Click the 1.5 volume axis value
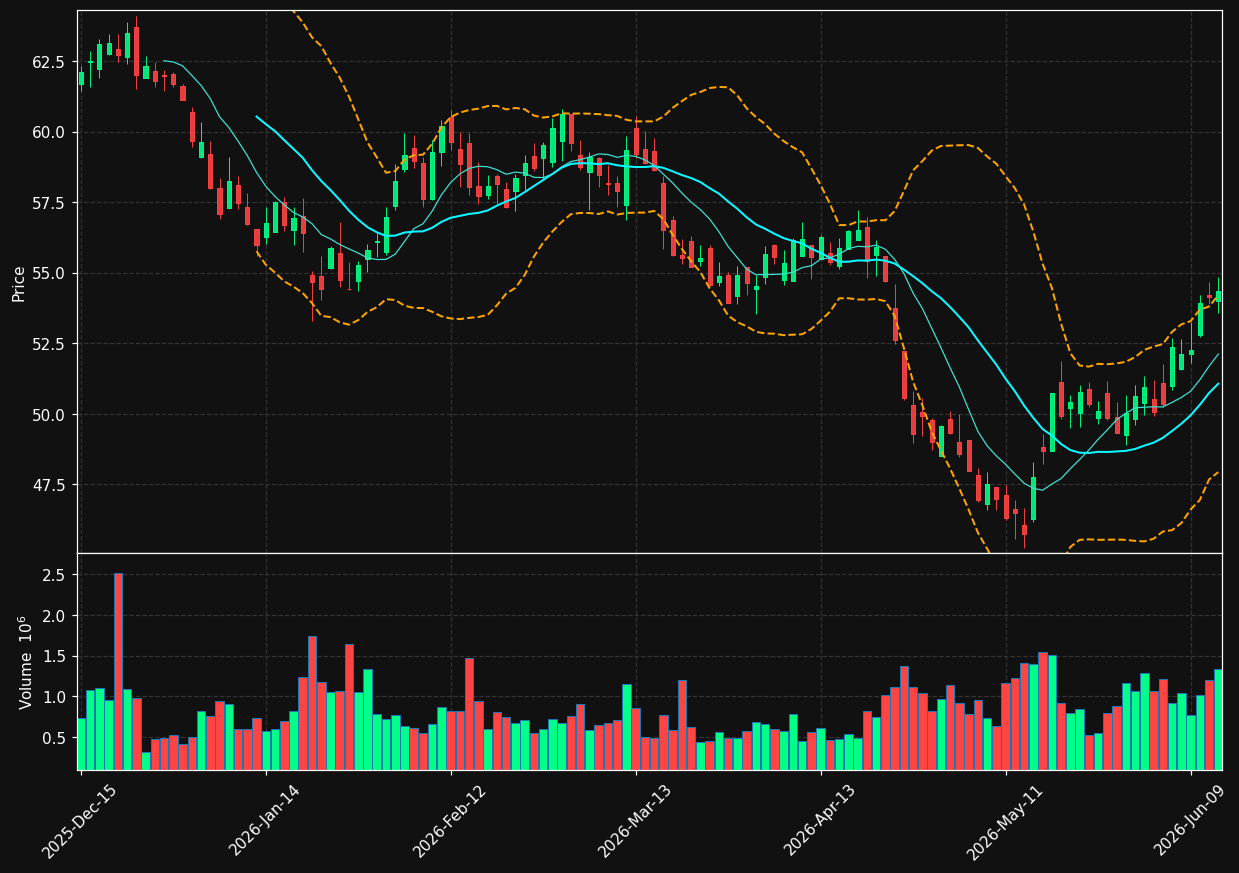The image size is (1239, 873). 54,656
